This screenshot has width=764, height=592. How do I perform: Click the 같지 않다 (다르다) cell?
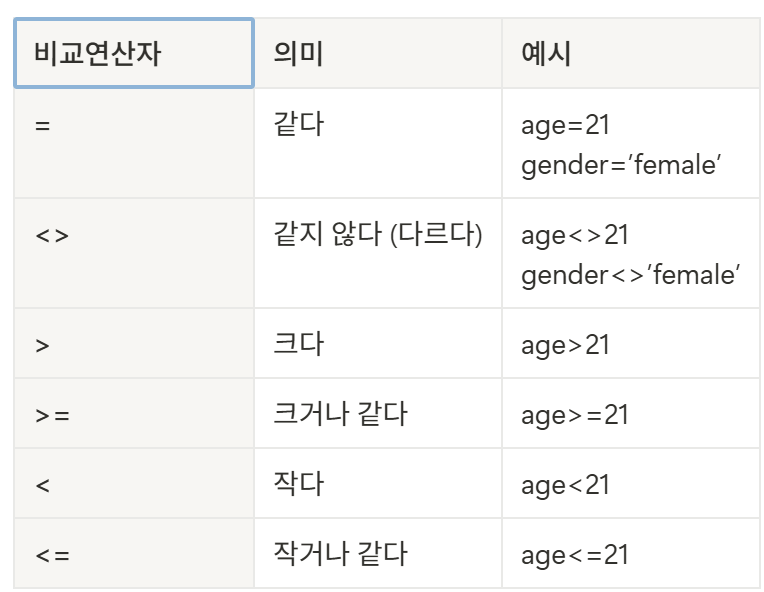coord(377,253)
